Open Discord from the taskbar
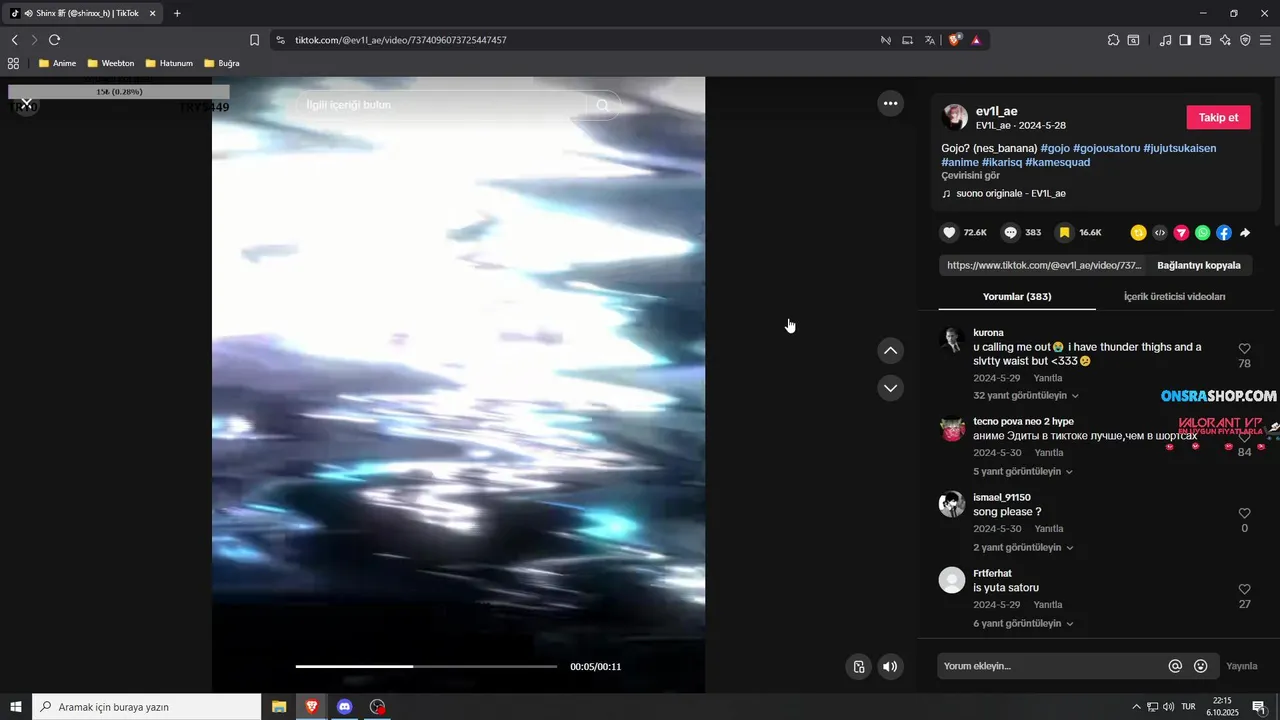This screenshot has height=720, width=1280. [x=345, y=707]
